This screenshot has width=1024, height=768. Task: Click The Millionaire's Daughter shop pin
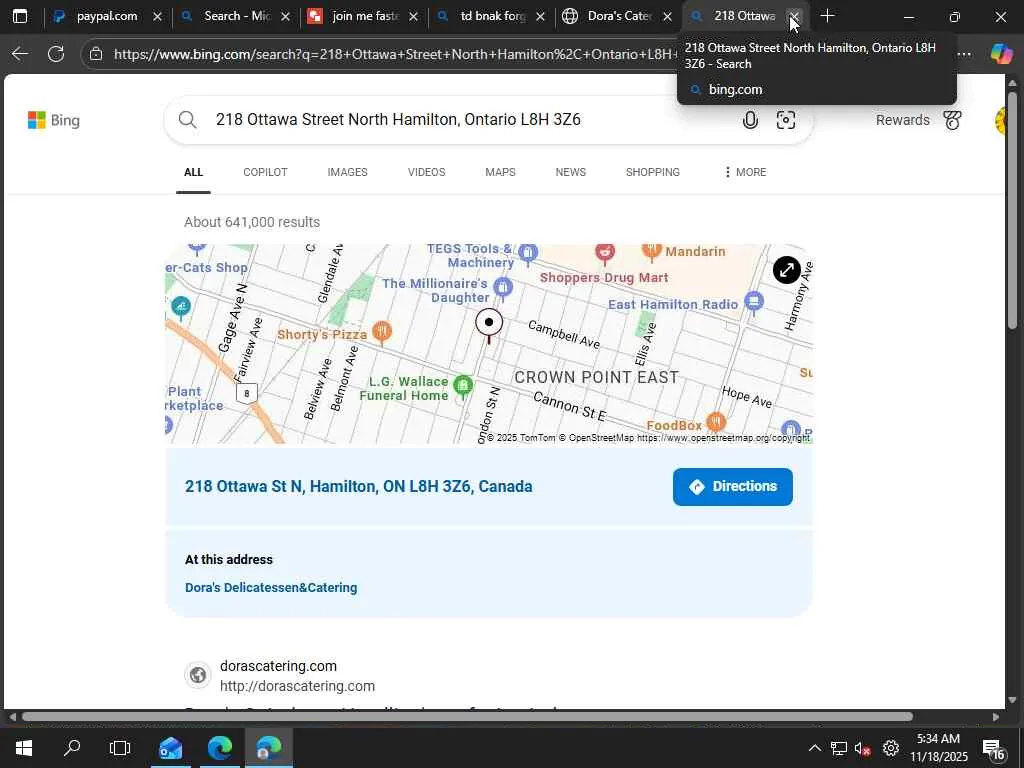(502, 286)
